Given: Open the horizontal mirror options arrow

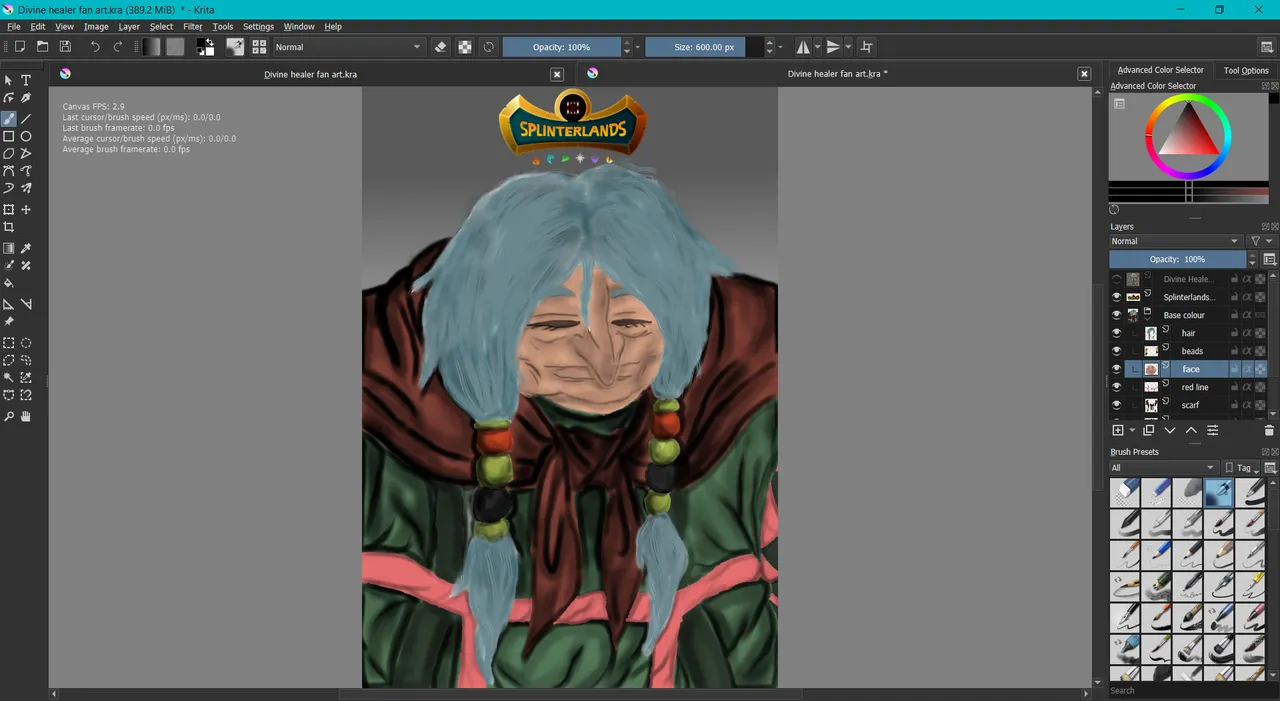Looking at the screenshot, I should click(x=817, y=47).
